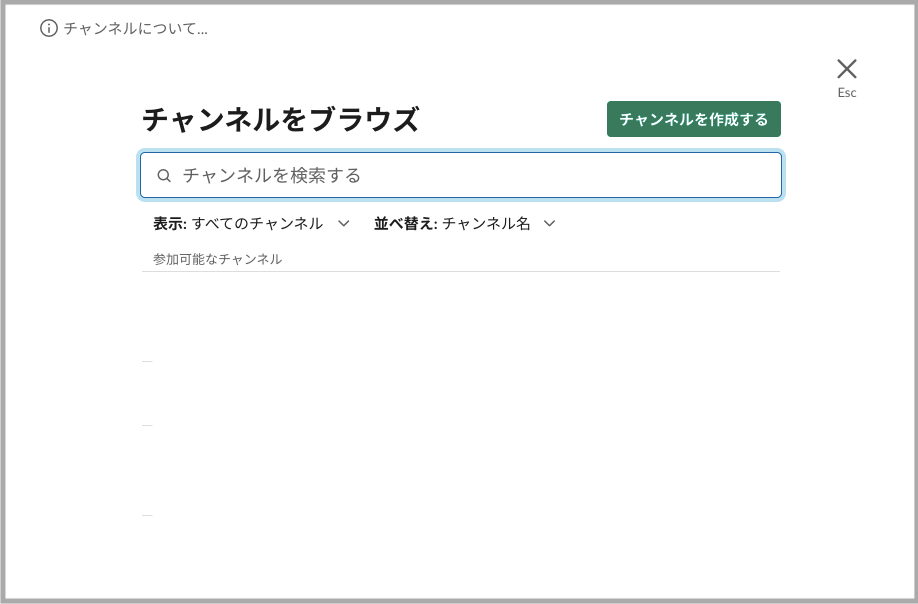Expand the chevron beside チャンネル名
This screenshot has width=918, height=604.
[549, 223]
